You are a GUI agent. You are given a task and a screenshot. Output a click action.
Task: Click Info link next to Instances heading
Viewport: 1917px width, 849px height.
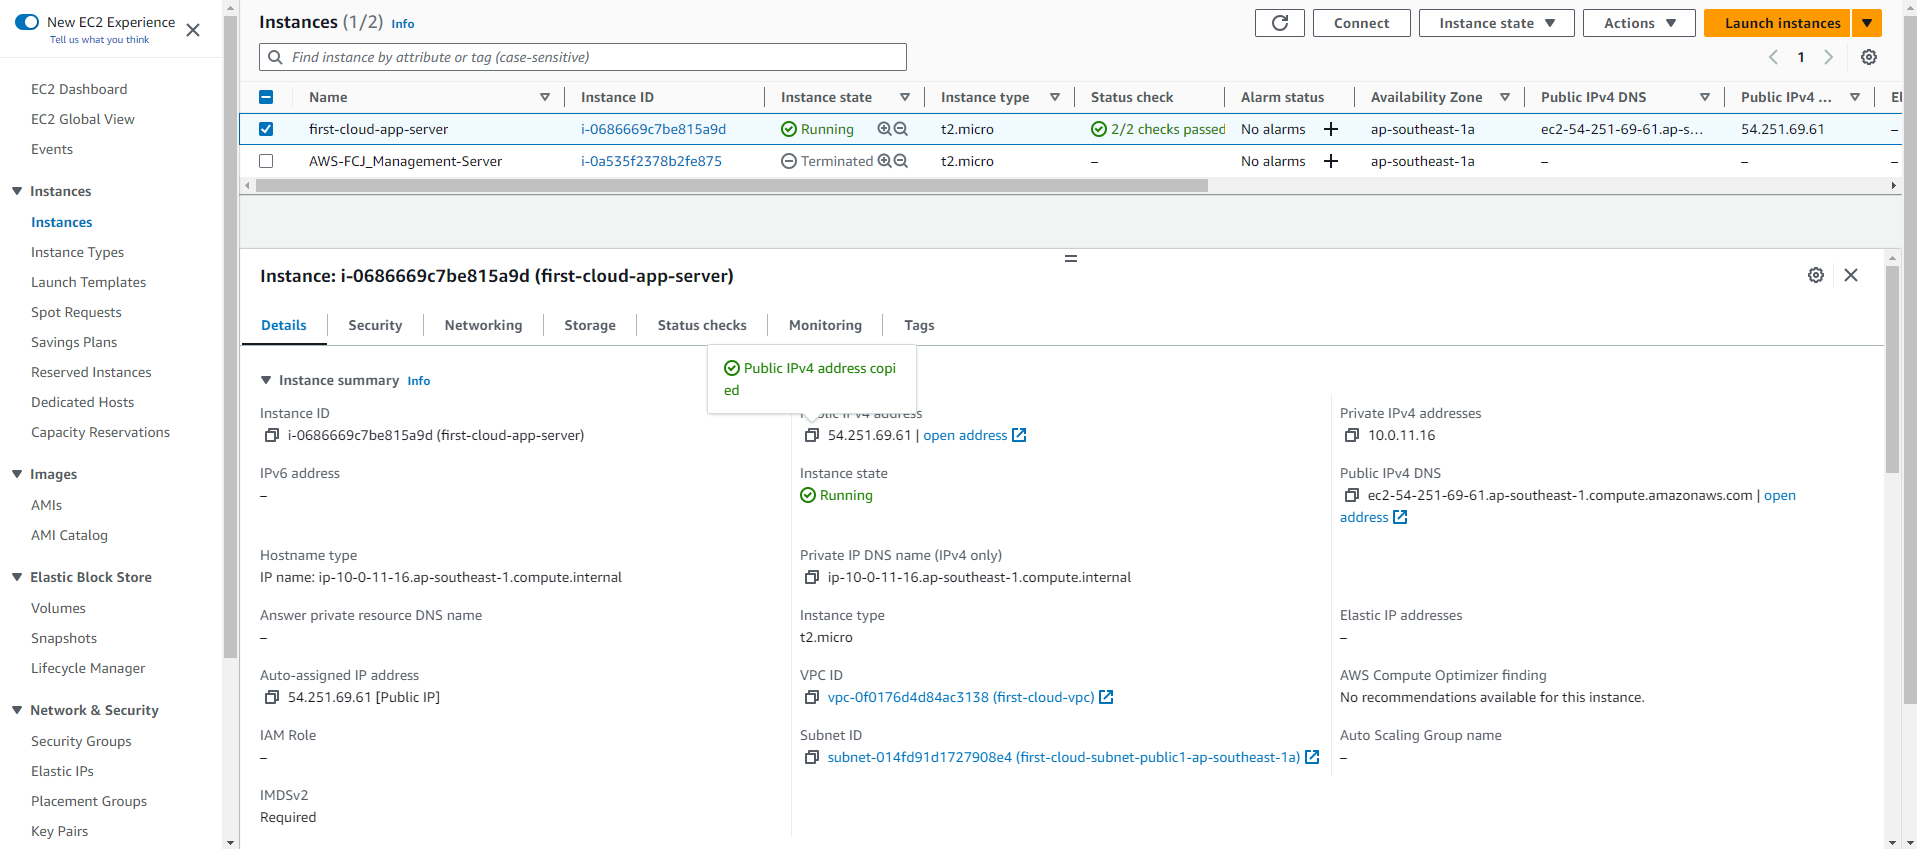tap(403, 24)
